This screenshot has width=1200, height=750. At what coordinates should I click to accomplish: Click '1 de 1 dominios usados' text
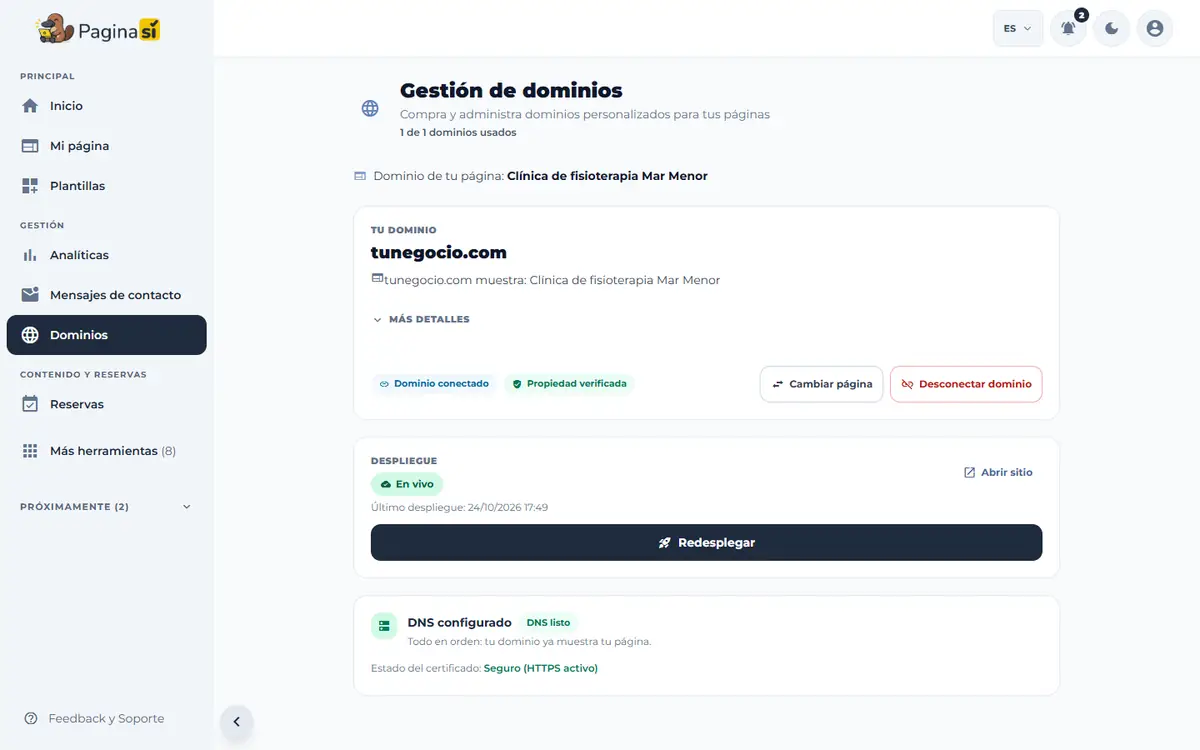(x=458, y=132)
